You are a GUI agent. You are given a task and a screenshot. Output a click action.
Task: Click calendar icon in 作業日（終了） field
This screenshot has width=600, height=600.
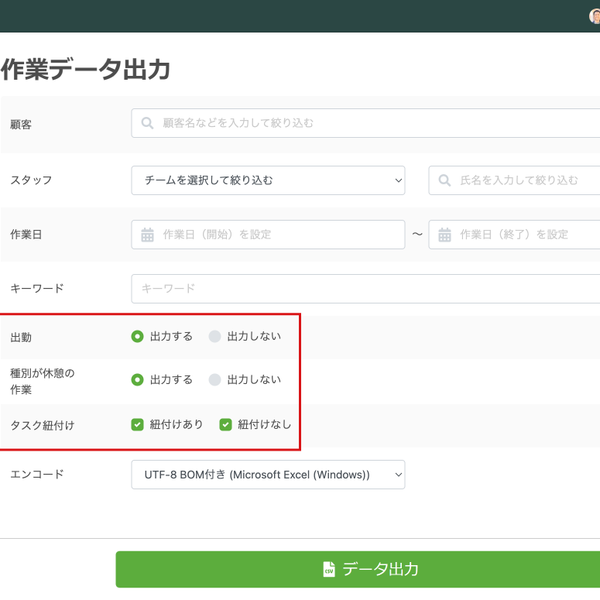pos(444,235)
